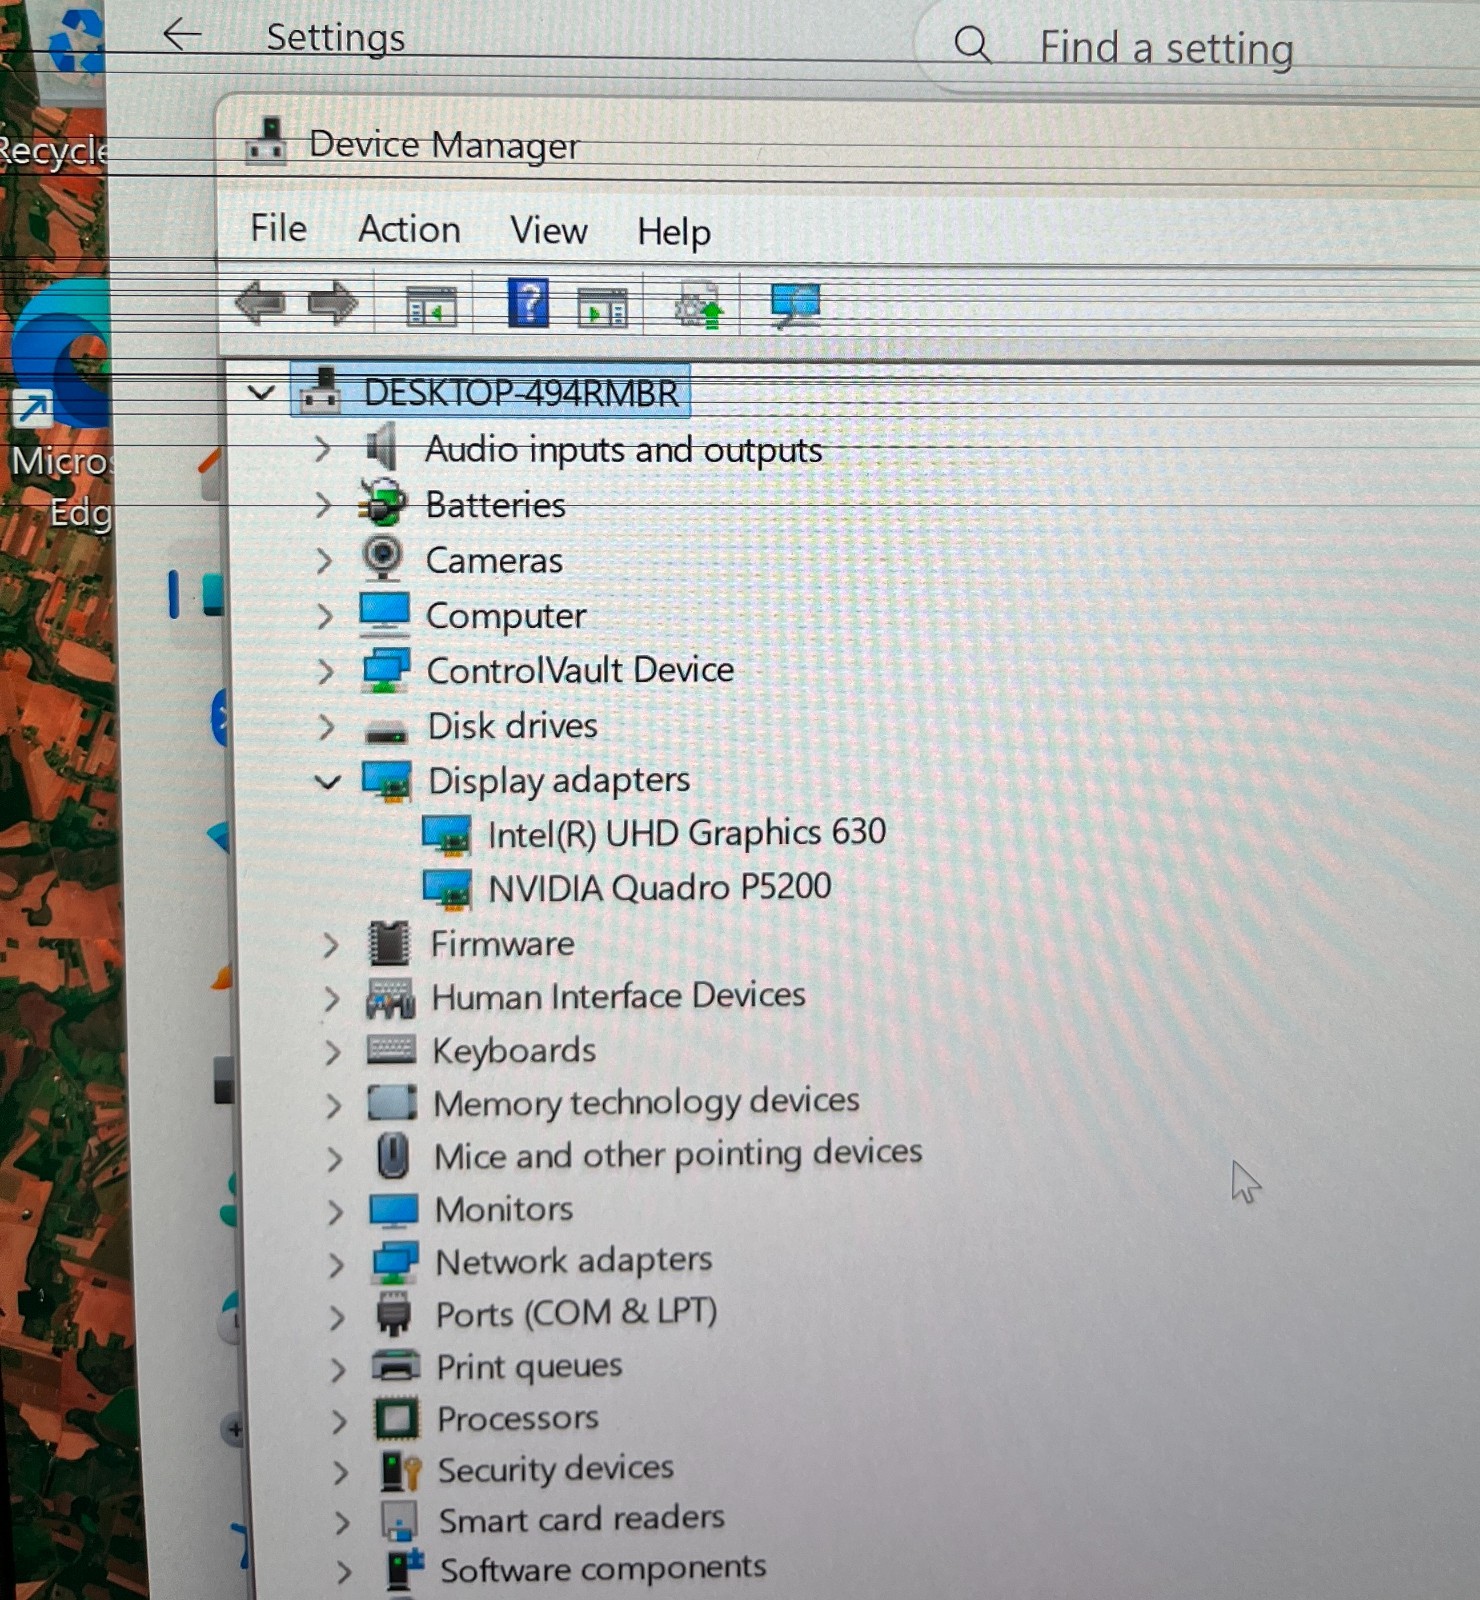Click the Human Interface Devices icon
Screen dimensions: 1480x1600
(390, 997)
